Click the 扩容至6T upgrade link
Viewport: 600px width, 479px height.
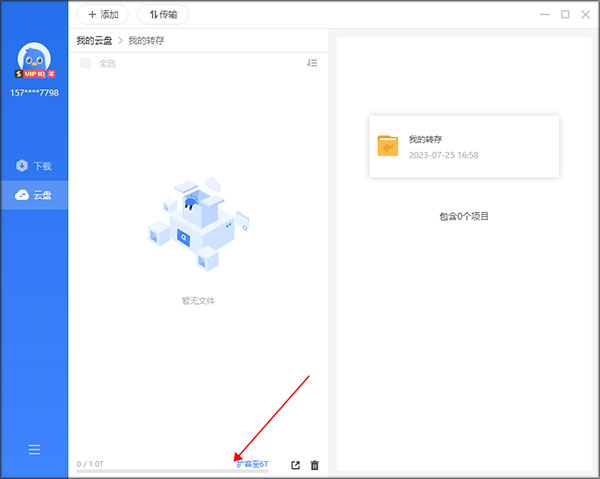253,464
